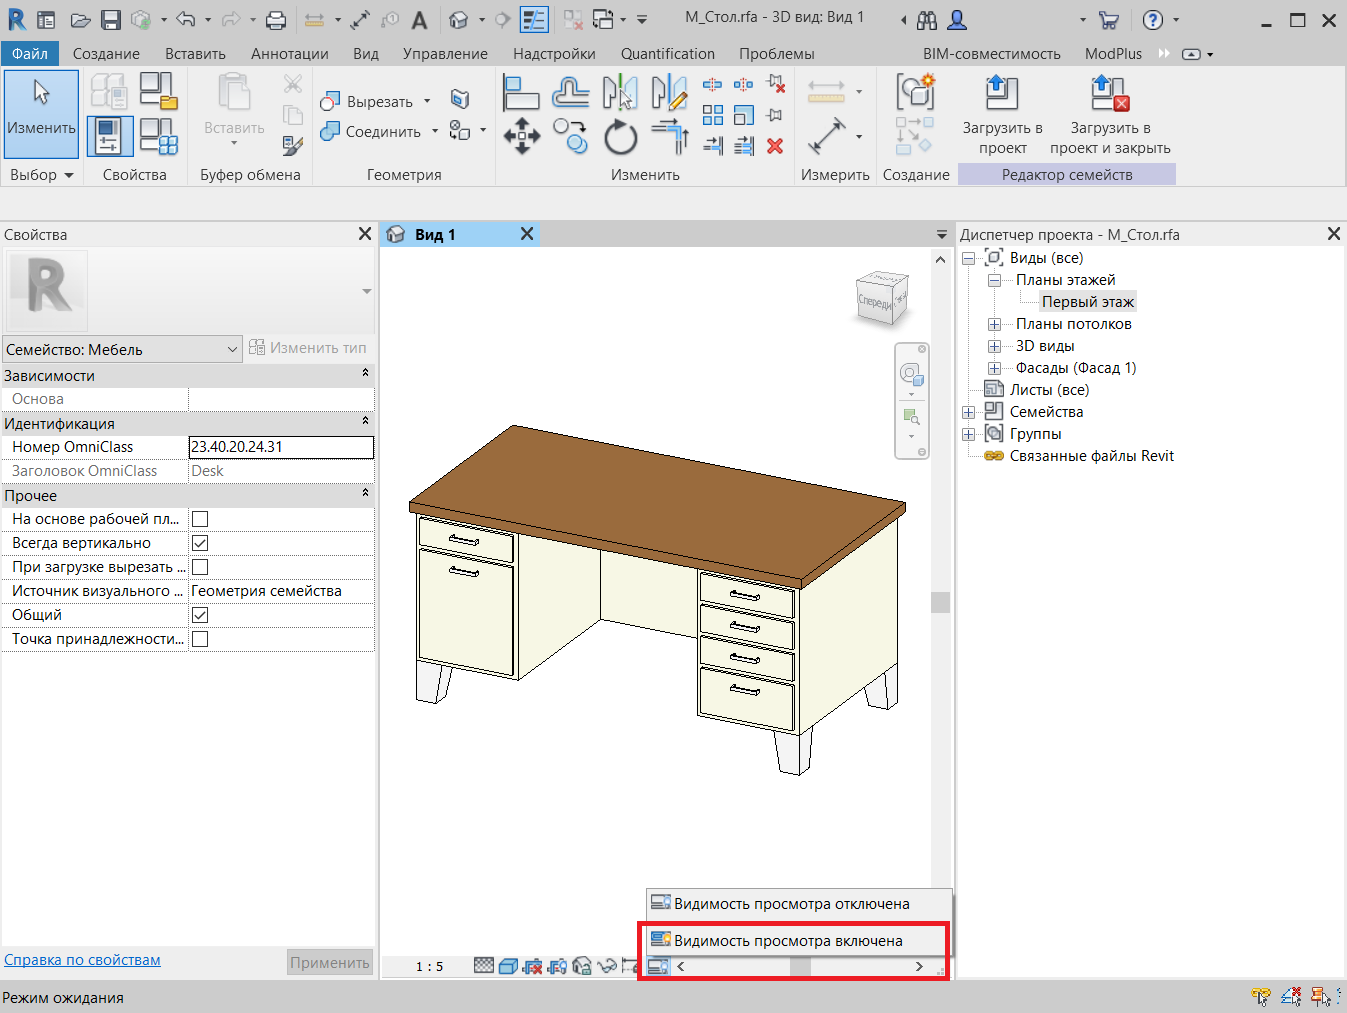Viewport: 1347px width, 1013px height.
Task: Click the Rotate tool icon
Action: click(x=620, y=137)
